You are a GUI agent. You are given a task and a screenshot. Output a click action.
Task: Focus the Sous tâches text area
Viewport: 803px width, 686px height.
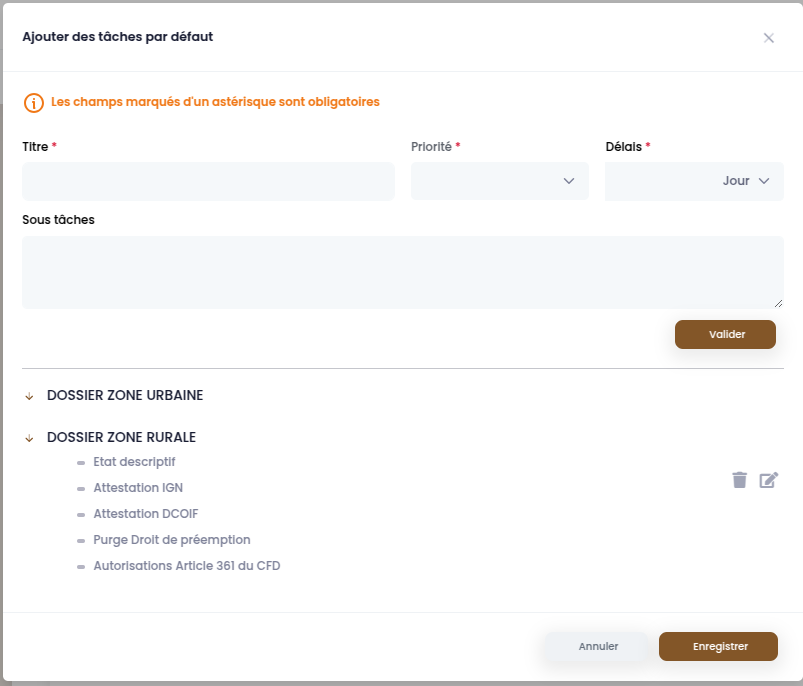pos(403,272)
